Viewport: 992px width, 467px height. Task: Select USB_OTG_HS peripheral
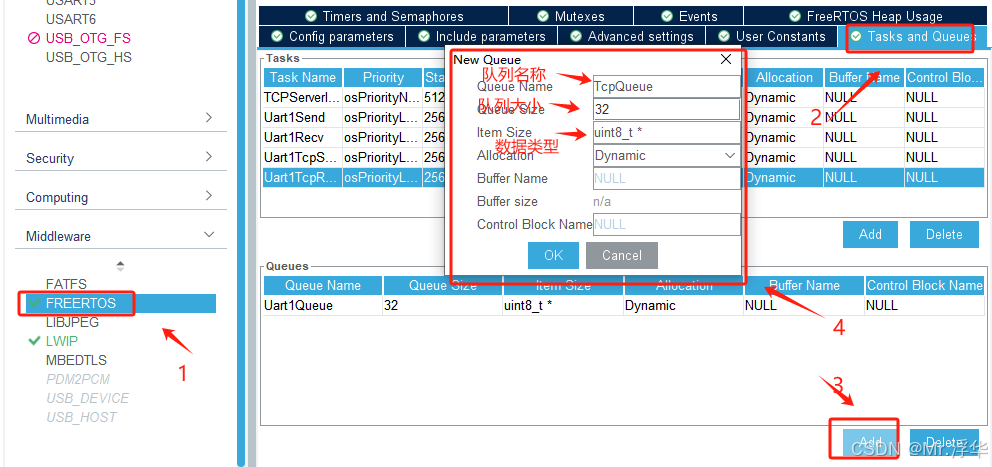[x=89, y=58]
